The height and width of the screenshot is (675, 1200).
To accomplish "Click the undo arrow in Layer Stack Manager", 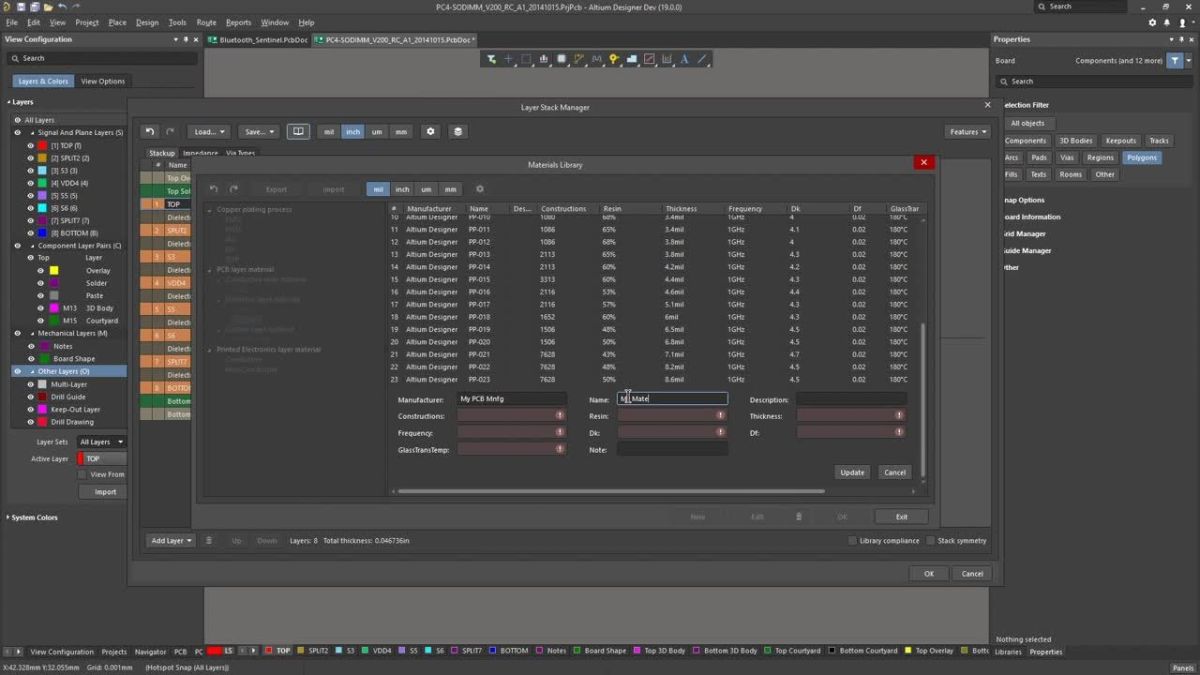I will (x=150, y=131).
